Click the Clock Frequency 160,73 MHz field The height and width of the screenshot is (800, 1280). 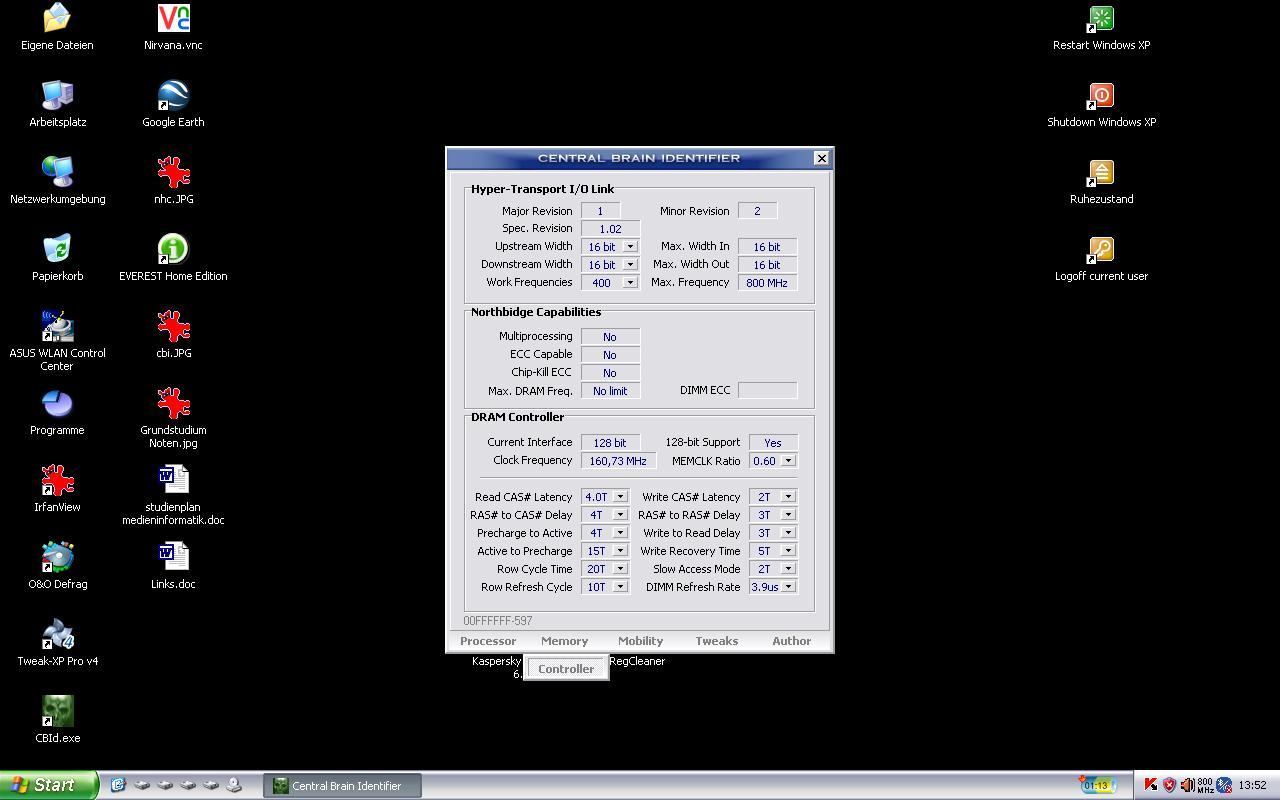tap(618, 460)
